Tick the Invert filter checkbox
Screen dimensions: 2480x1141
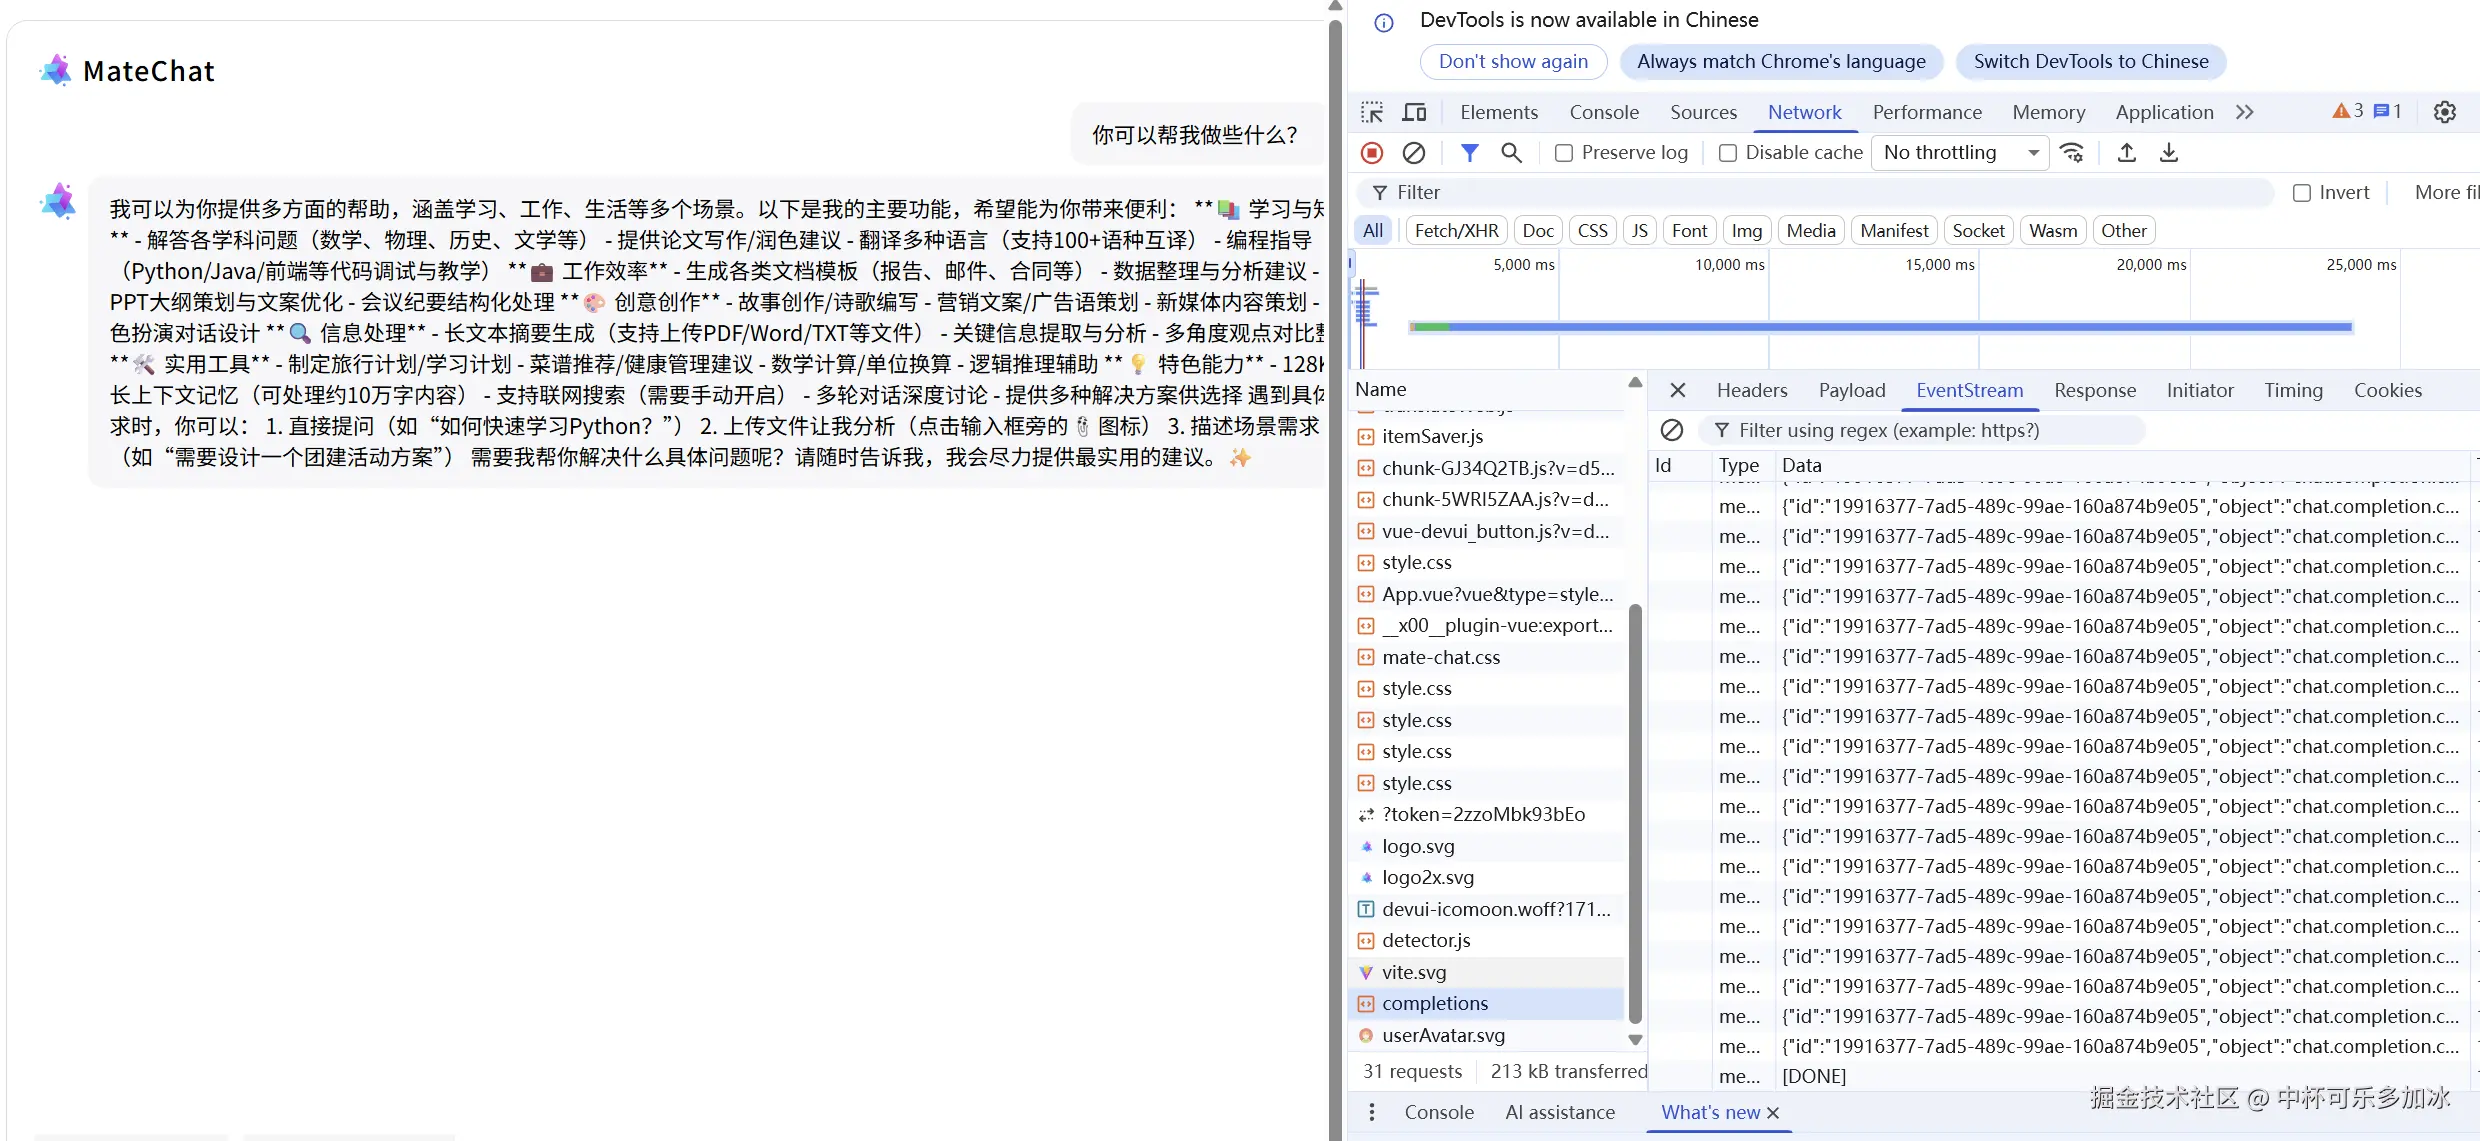[2302, 193]
